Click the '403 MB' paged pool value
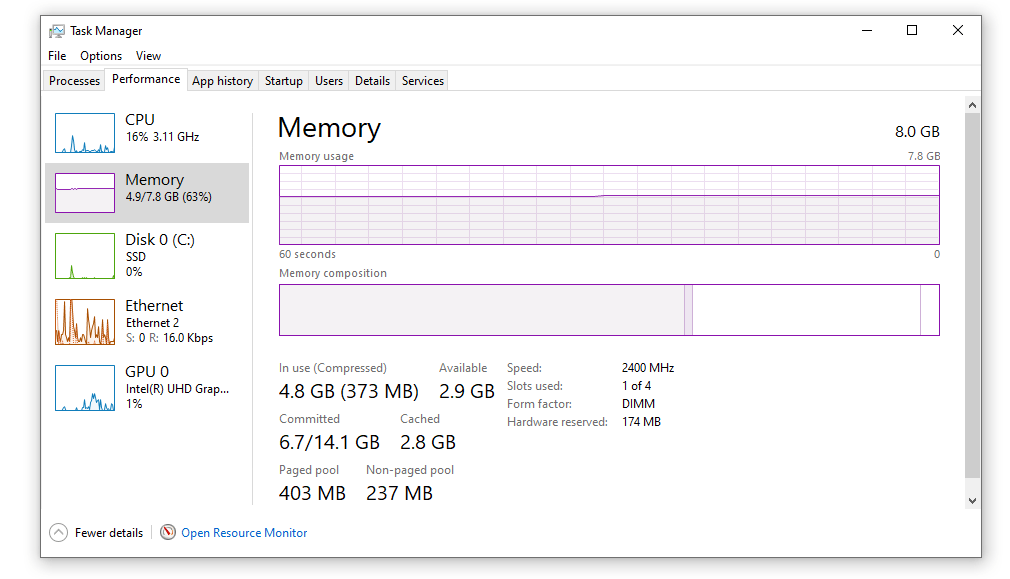 point(312,493)
